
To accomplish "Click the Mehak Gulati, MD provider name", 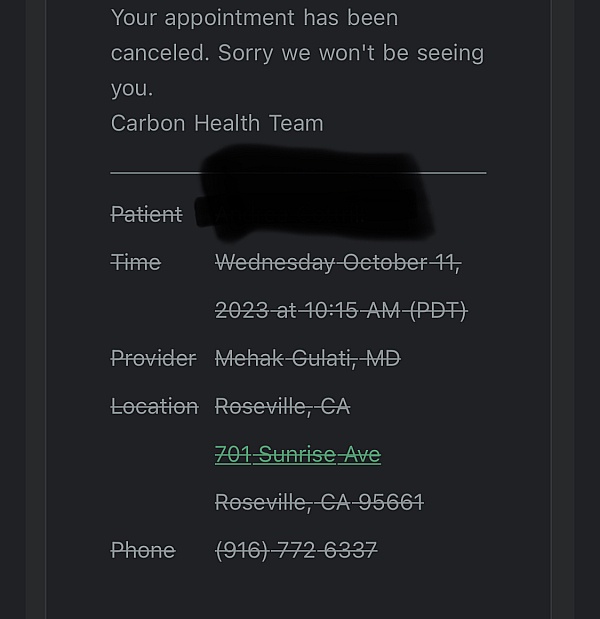I will pos(307,359).
